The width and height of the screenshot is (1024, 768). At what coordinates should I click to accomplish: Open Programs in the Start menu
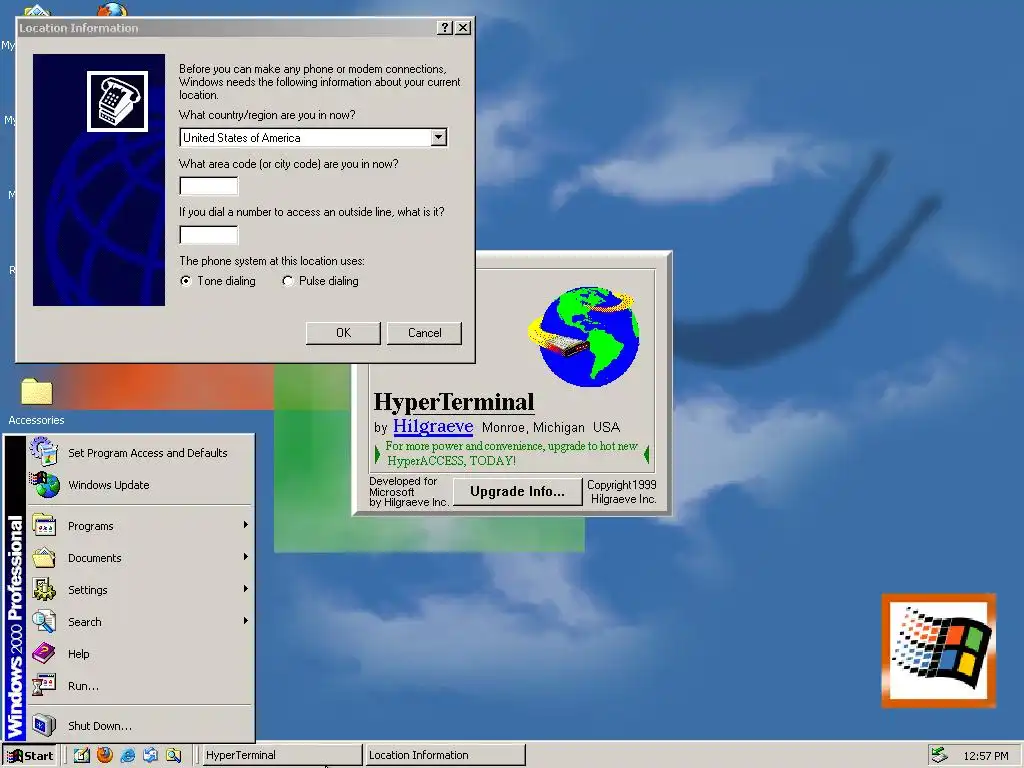pyautogui.click(x=140, y=526)
